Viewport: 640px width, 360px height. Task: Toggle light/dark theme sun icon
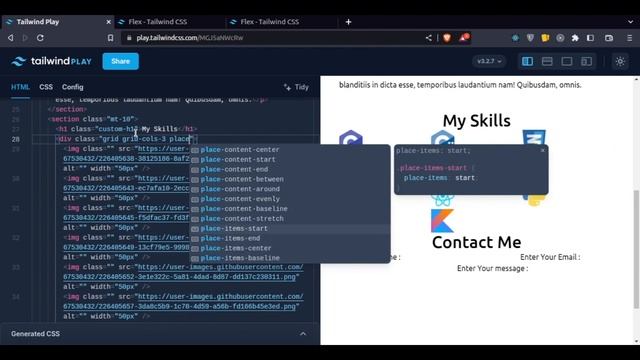point(620,61)
